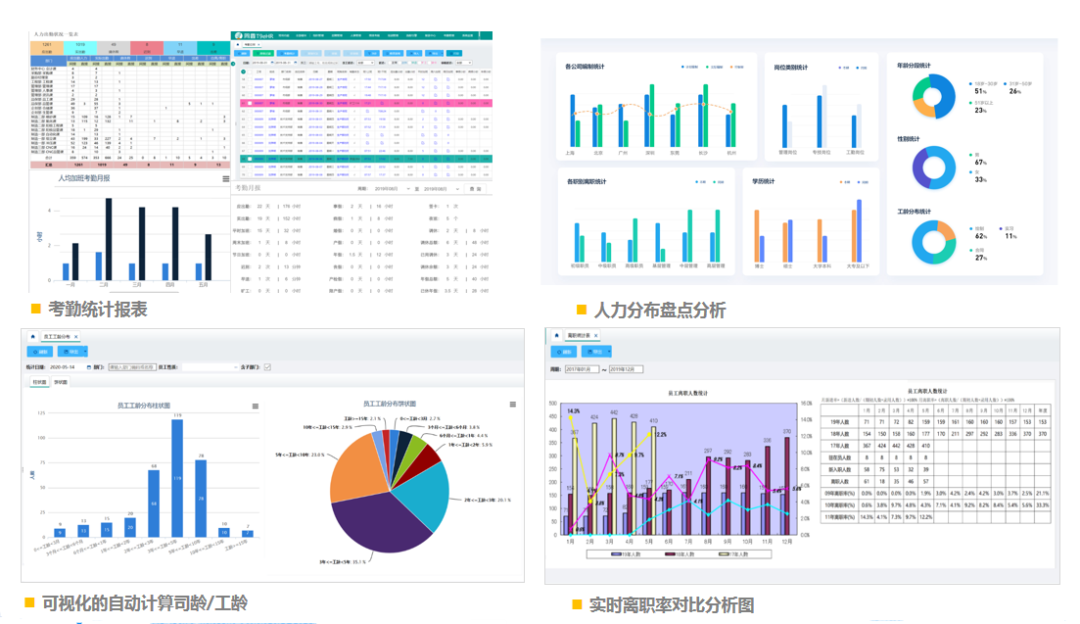Image resolution: width=1080 pixels, height=624 pixels.
Task: Open export dropdown arrow in 员工工龄分布 window
Action: (84, 352)
